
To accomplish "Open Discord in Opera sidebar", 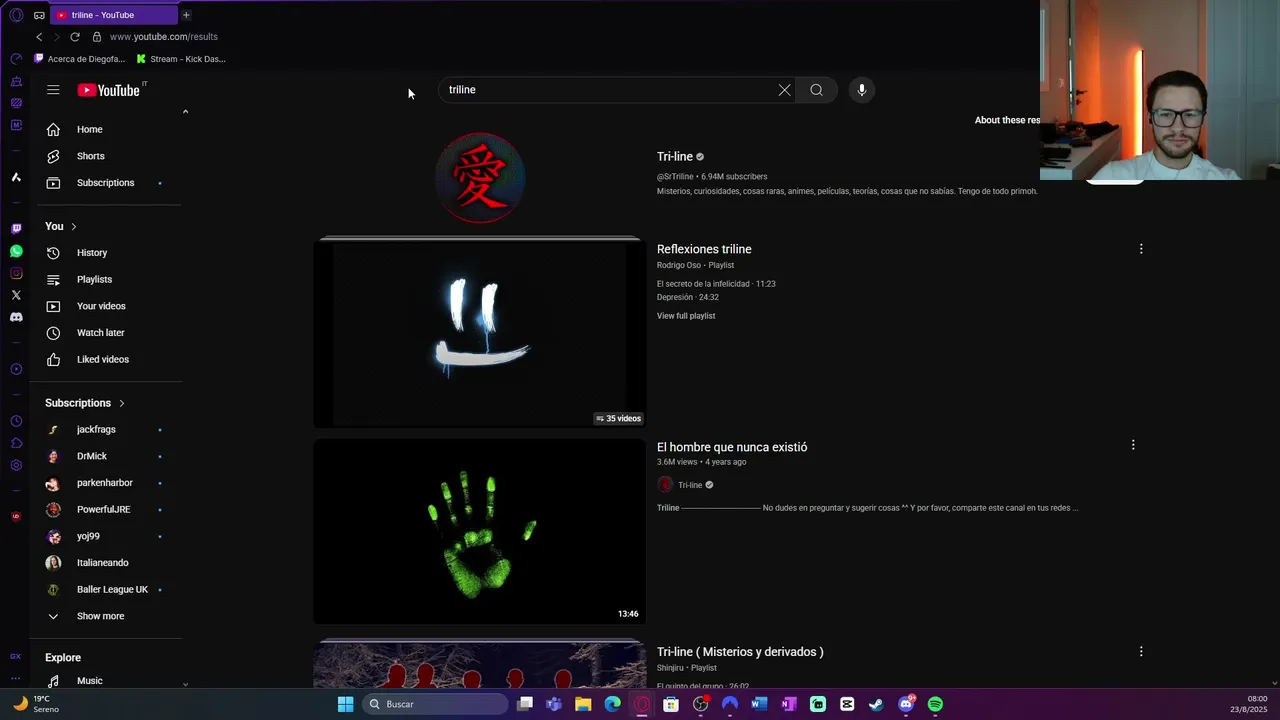I will tap(16, 317).
